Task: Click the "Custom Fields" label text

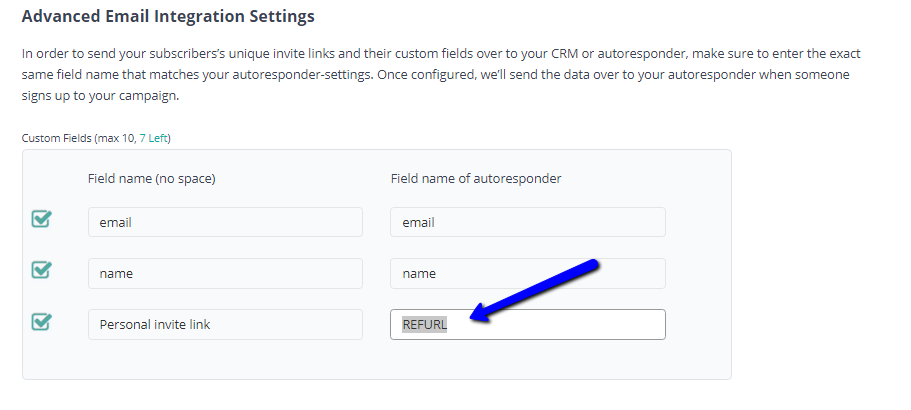Action: [x=58, y=138]
